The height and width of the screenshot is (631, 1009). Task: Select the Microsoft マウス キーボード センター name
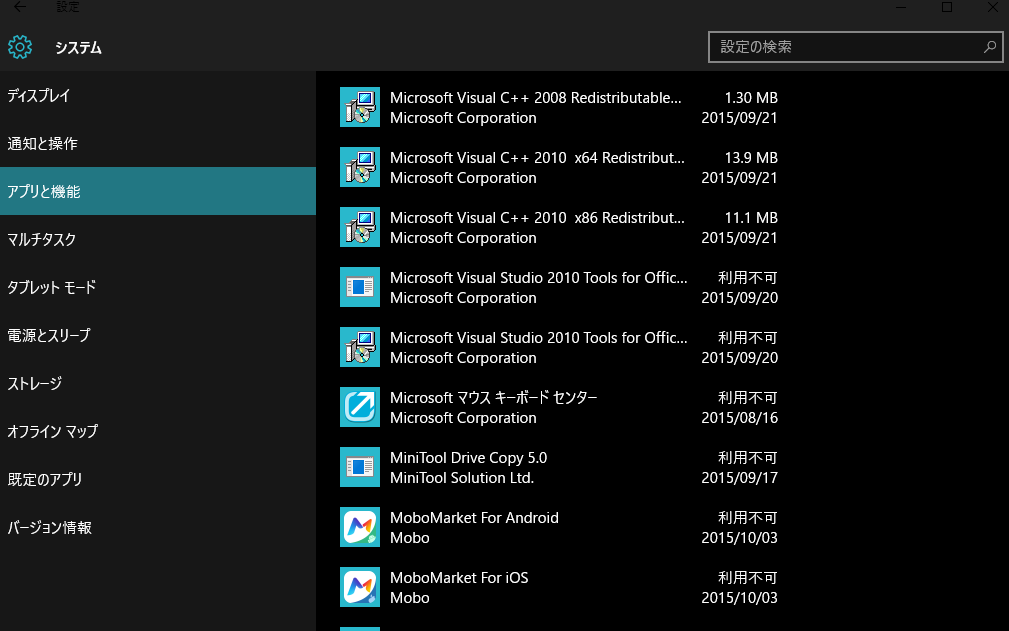(494, 398)
